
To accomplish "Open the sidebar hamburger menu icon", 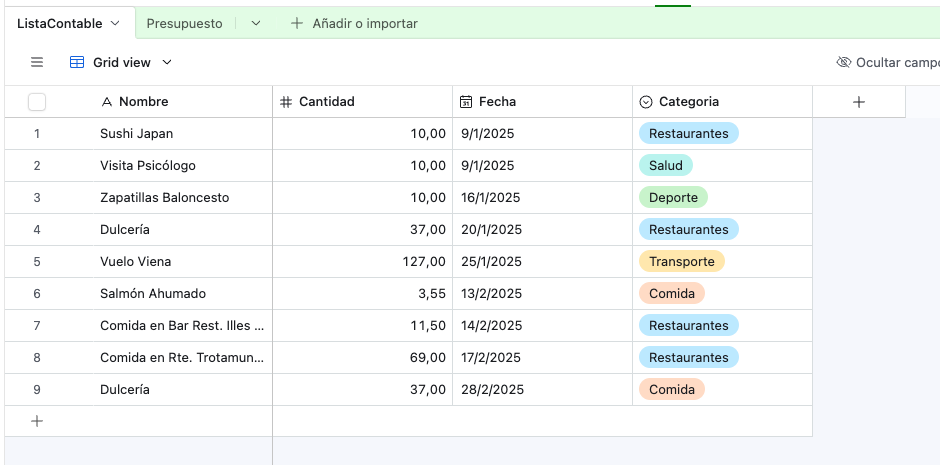I will coord(37,62).
